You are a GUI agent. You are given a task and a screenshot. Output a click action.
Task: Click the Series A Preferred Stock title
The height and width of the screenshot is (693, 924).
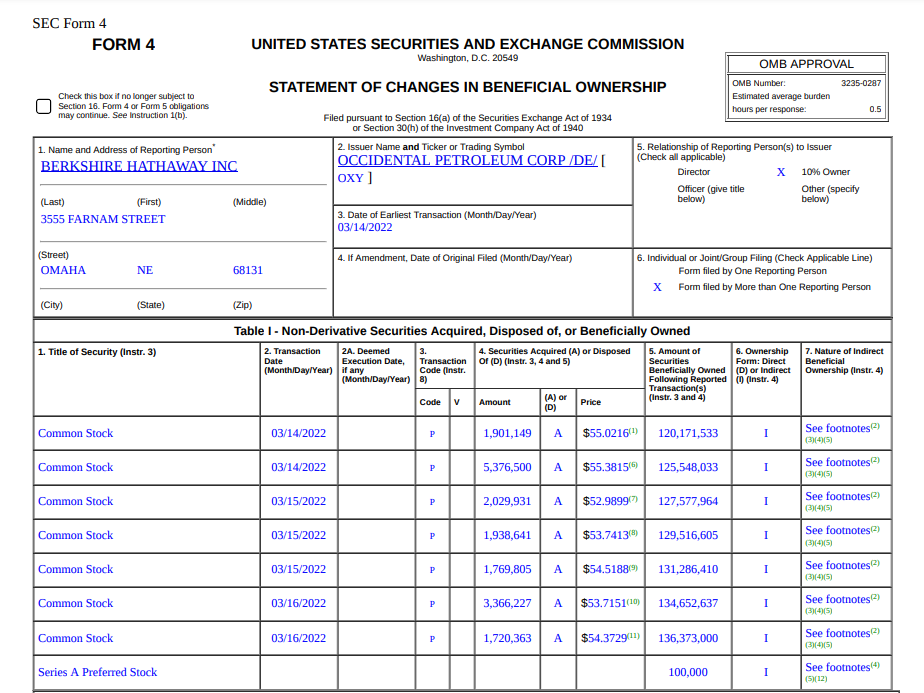tap(98, 672)
